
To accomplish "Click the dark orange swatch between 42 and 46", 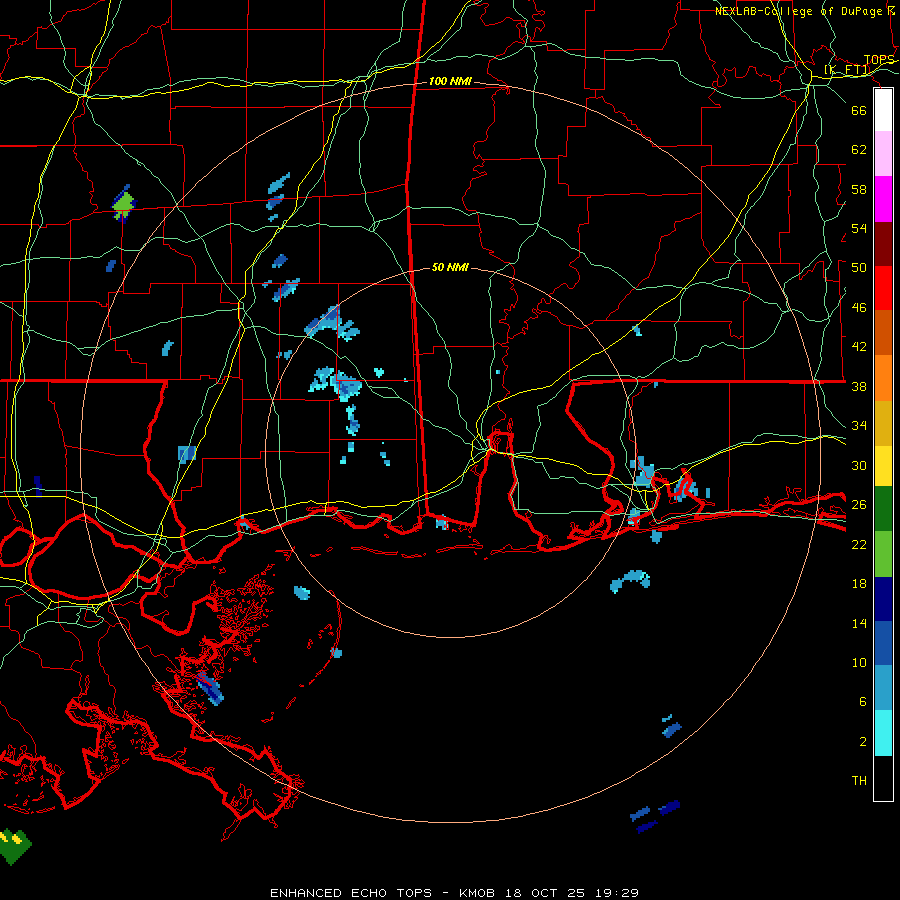I will 883,332.
